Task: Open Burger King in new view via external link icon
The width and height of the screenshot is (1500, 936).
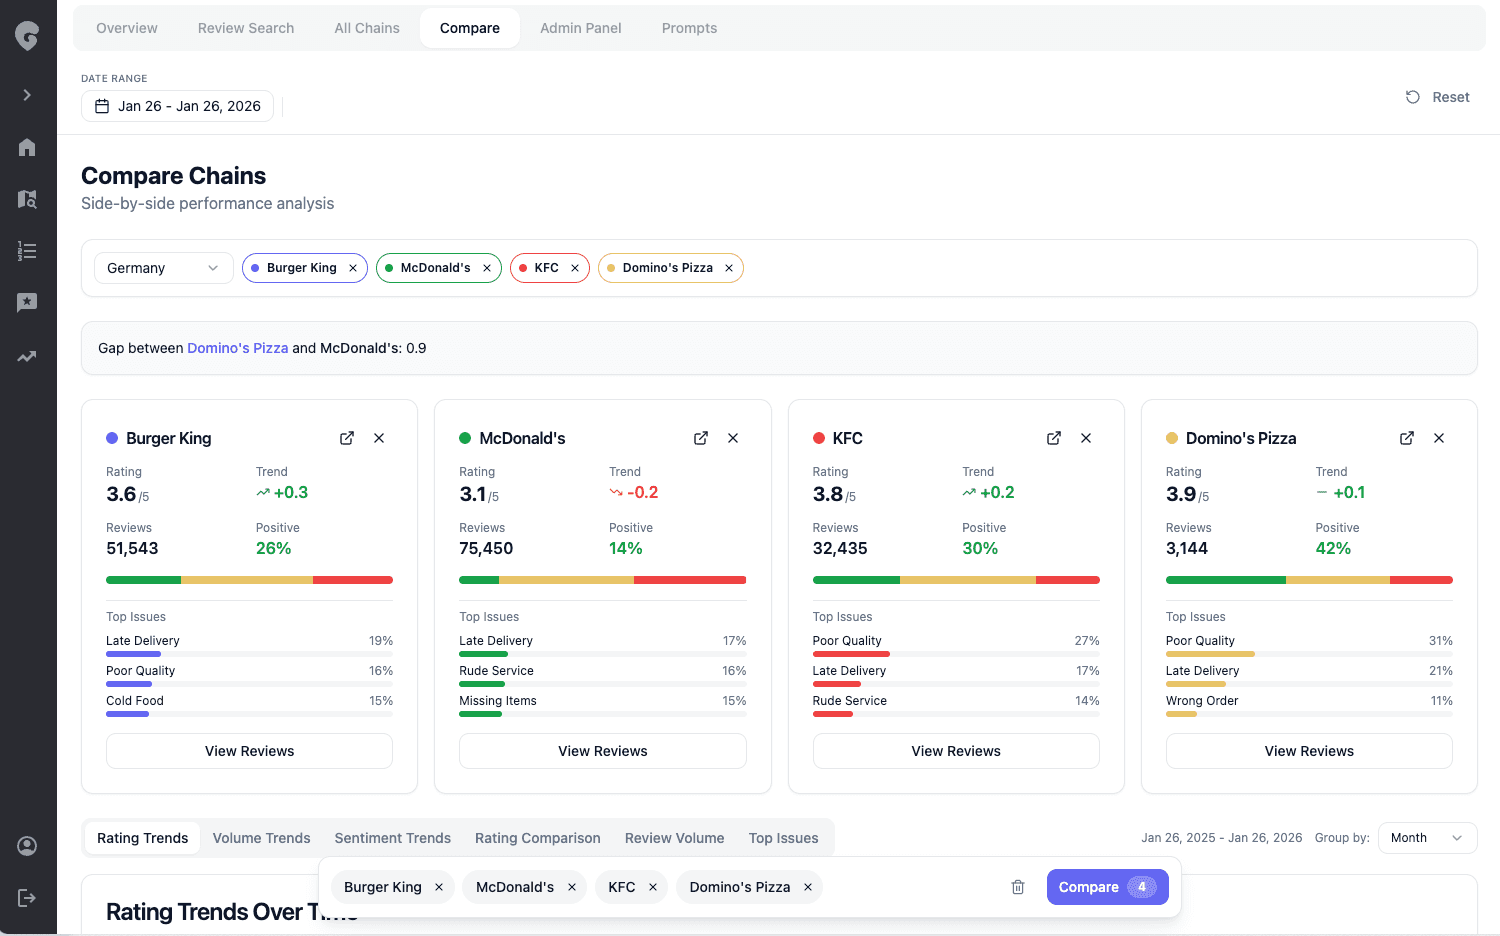Action: [x=346, y=438]
